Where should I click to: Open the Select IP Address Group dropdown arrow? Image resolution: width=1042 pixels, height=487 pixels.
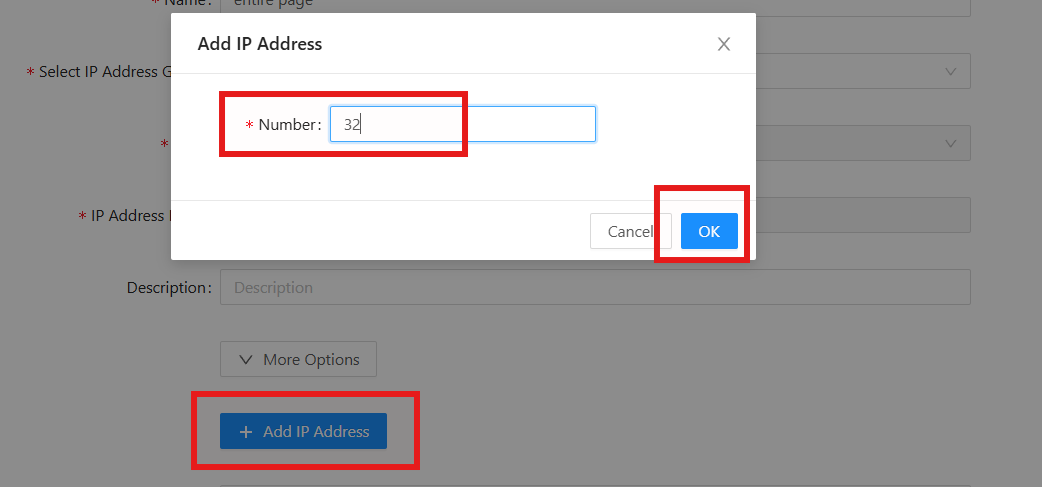click(950, 71)
